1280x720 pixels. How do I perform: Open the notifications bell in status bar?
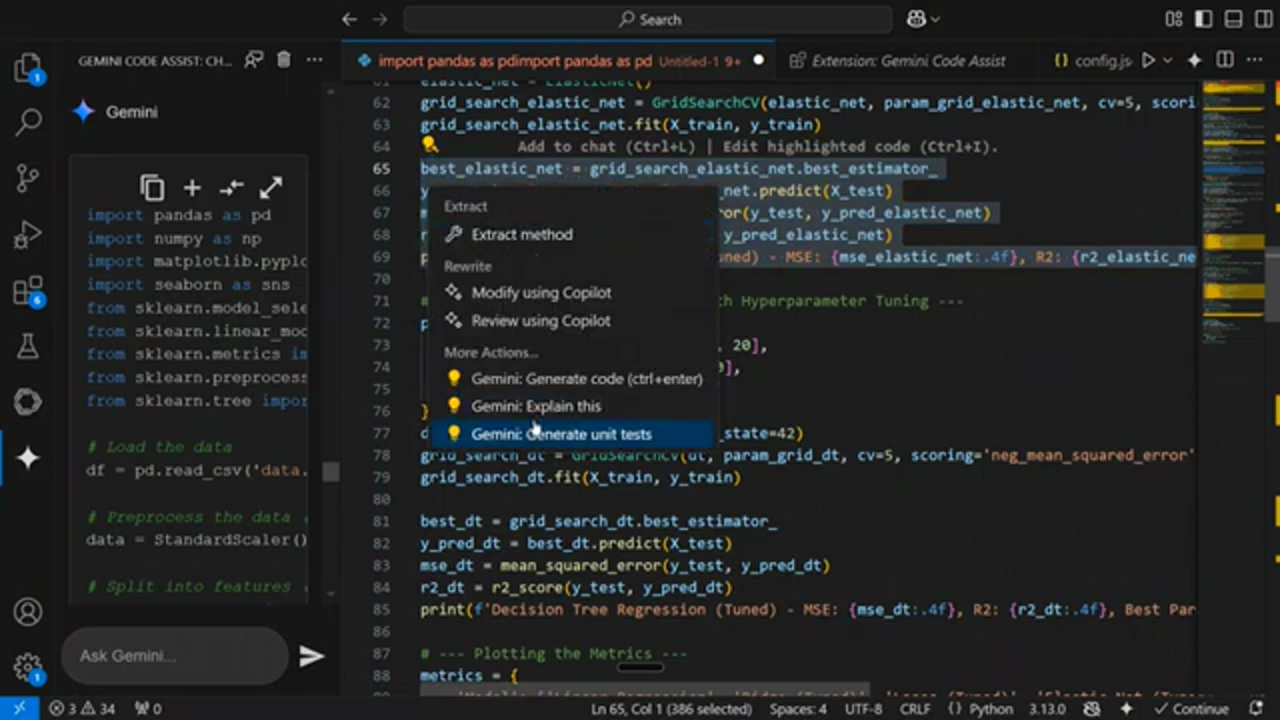[1257, 708]
